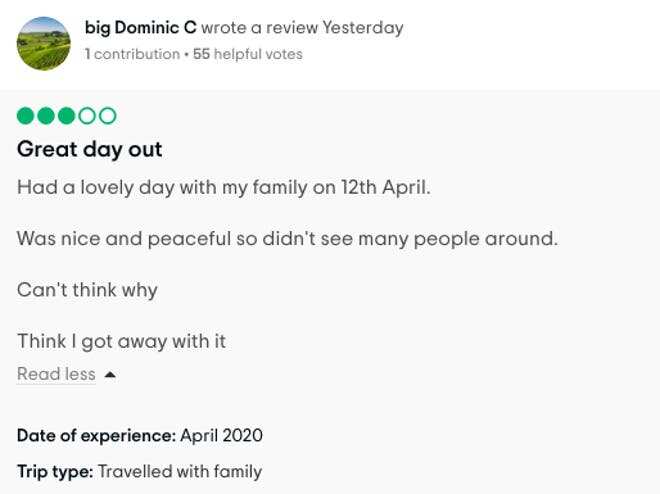
Task: Click the third filled rating bubble
Action: point(66,117)
